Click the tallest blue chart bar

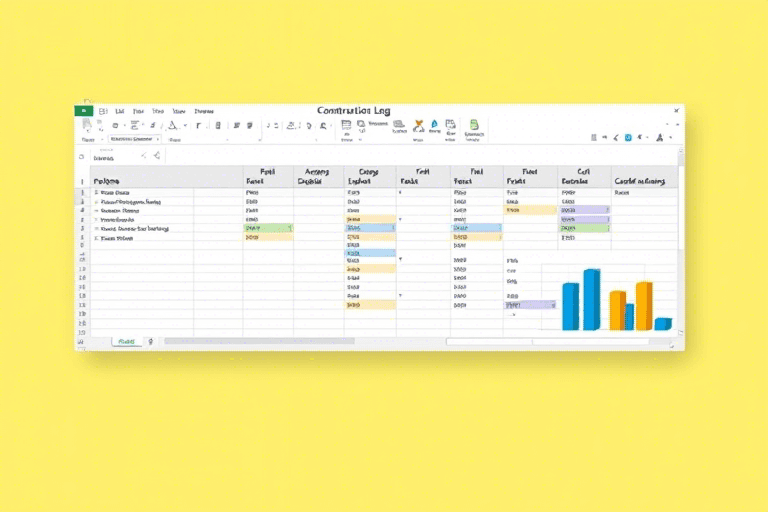pyautogui.click(x=592, y=299)
